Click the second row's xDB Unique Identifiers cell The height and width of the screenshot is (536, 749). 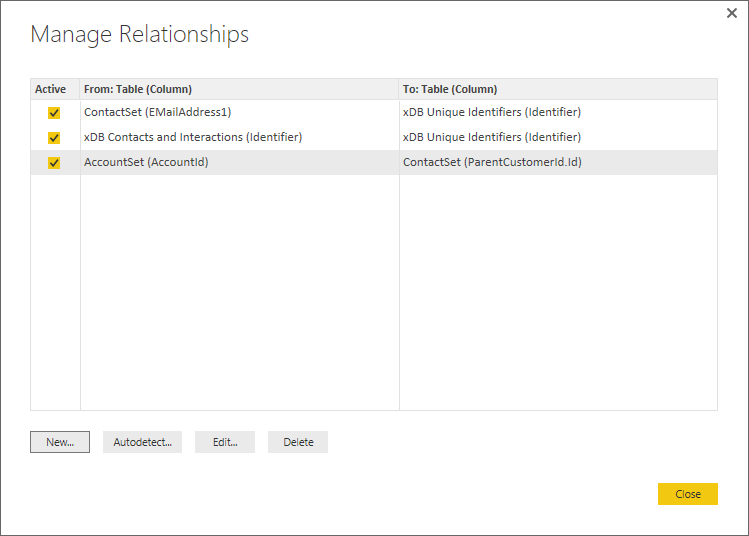tap(491, 137)
